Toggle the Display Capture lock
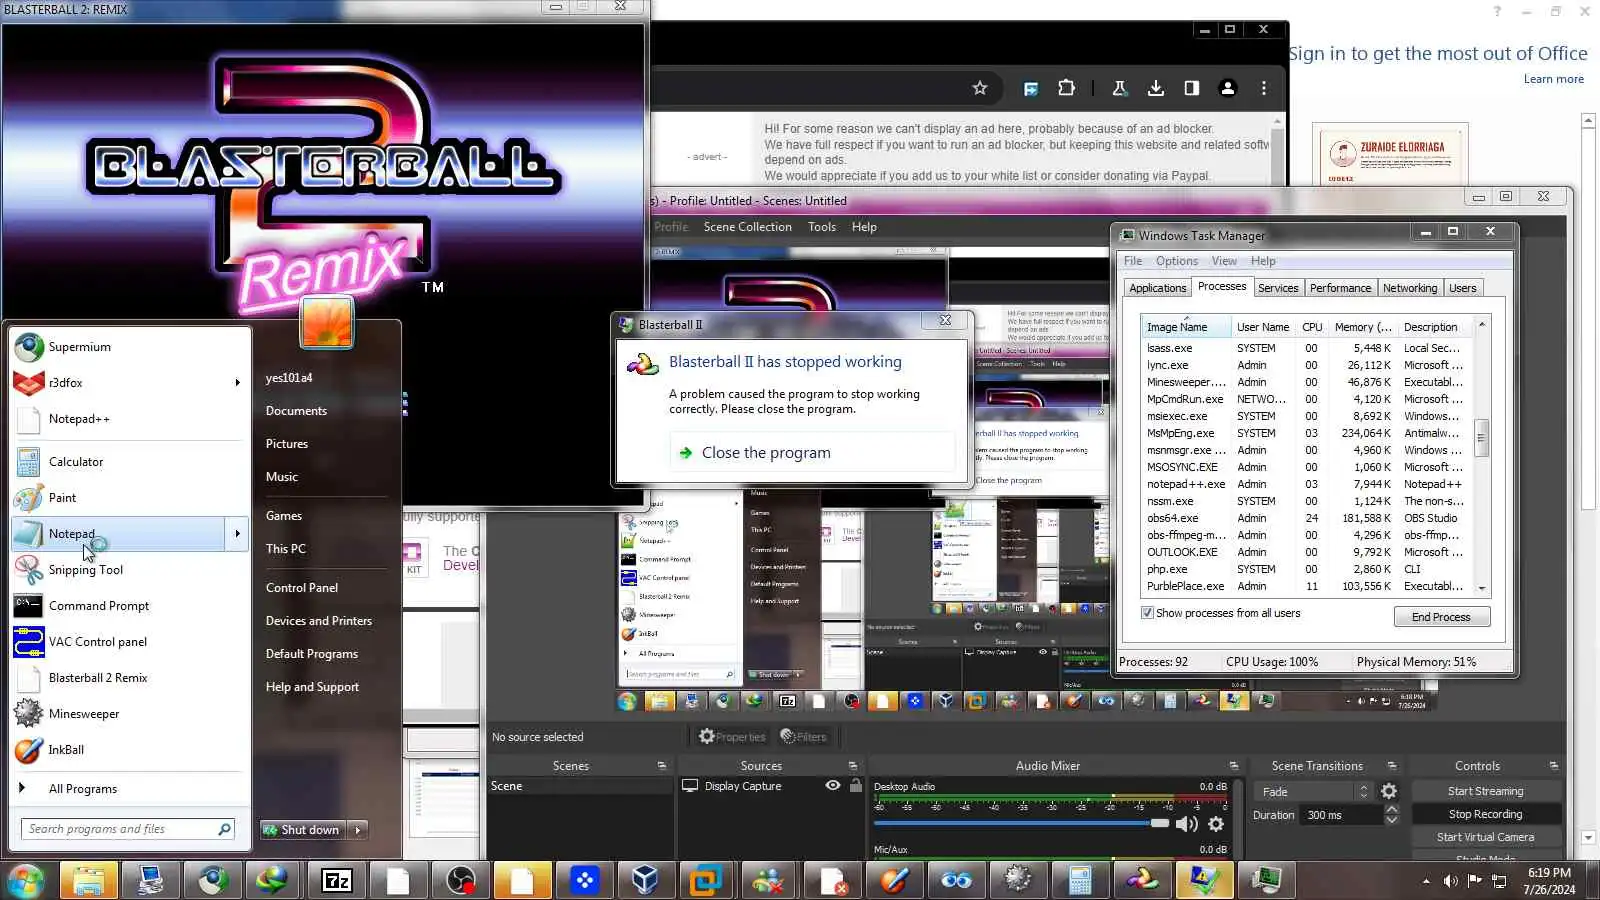Image resolution: width=1600 pixels, height=900 pixels. [855, 786]
